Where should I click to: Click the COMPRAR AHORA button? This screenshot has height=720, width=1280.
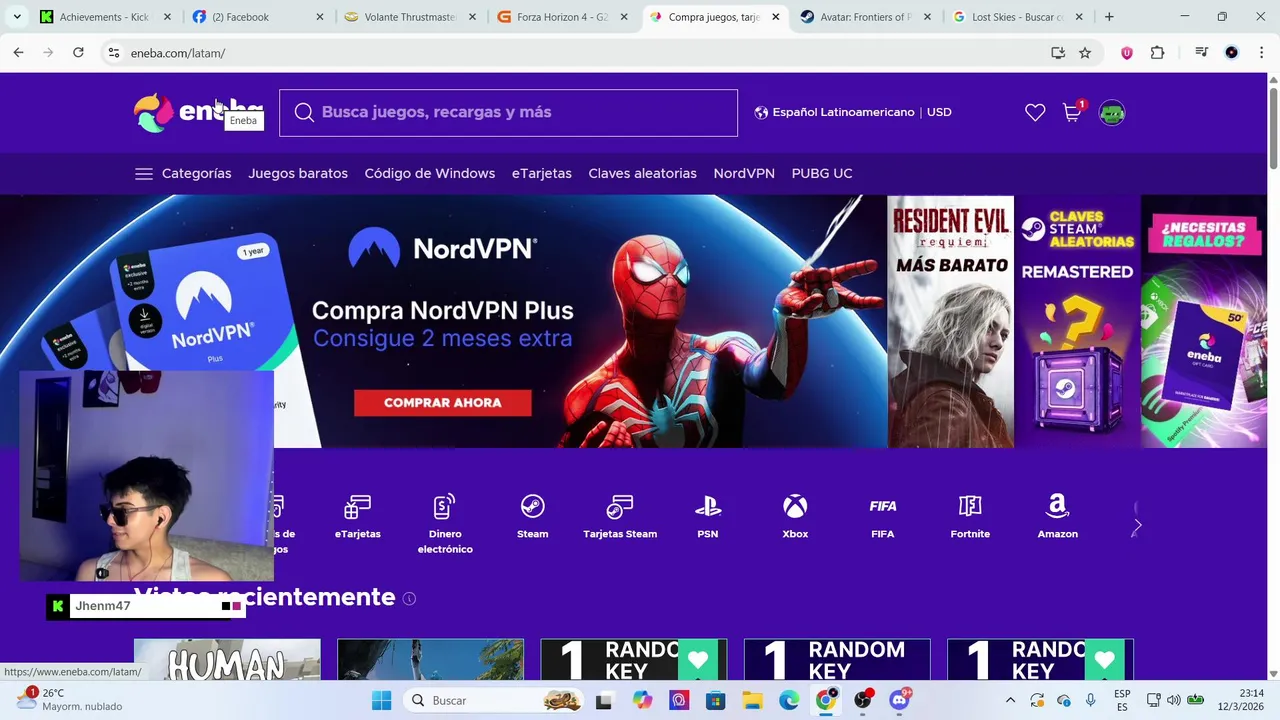[x=442, y=403]
